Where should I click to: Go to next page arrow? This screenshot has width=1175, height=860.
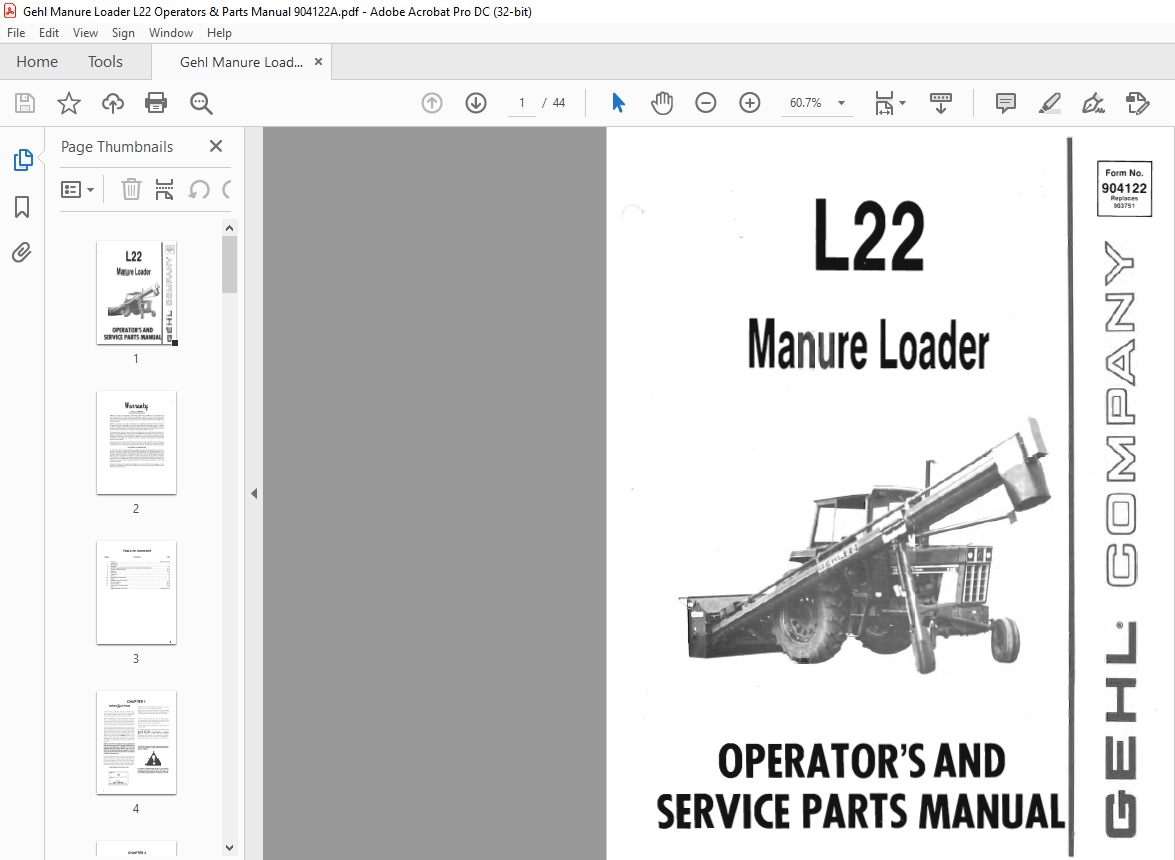coord(476,103)
